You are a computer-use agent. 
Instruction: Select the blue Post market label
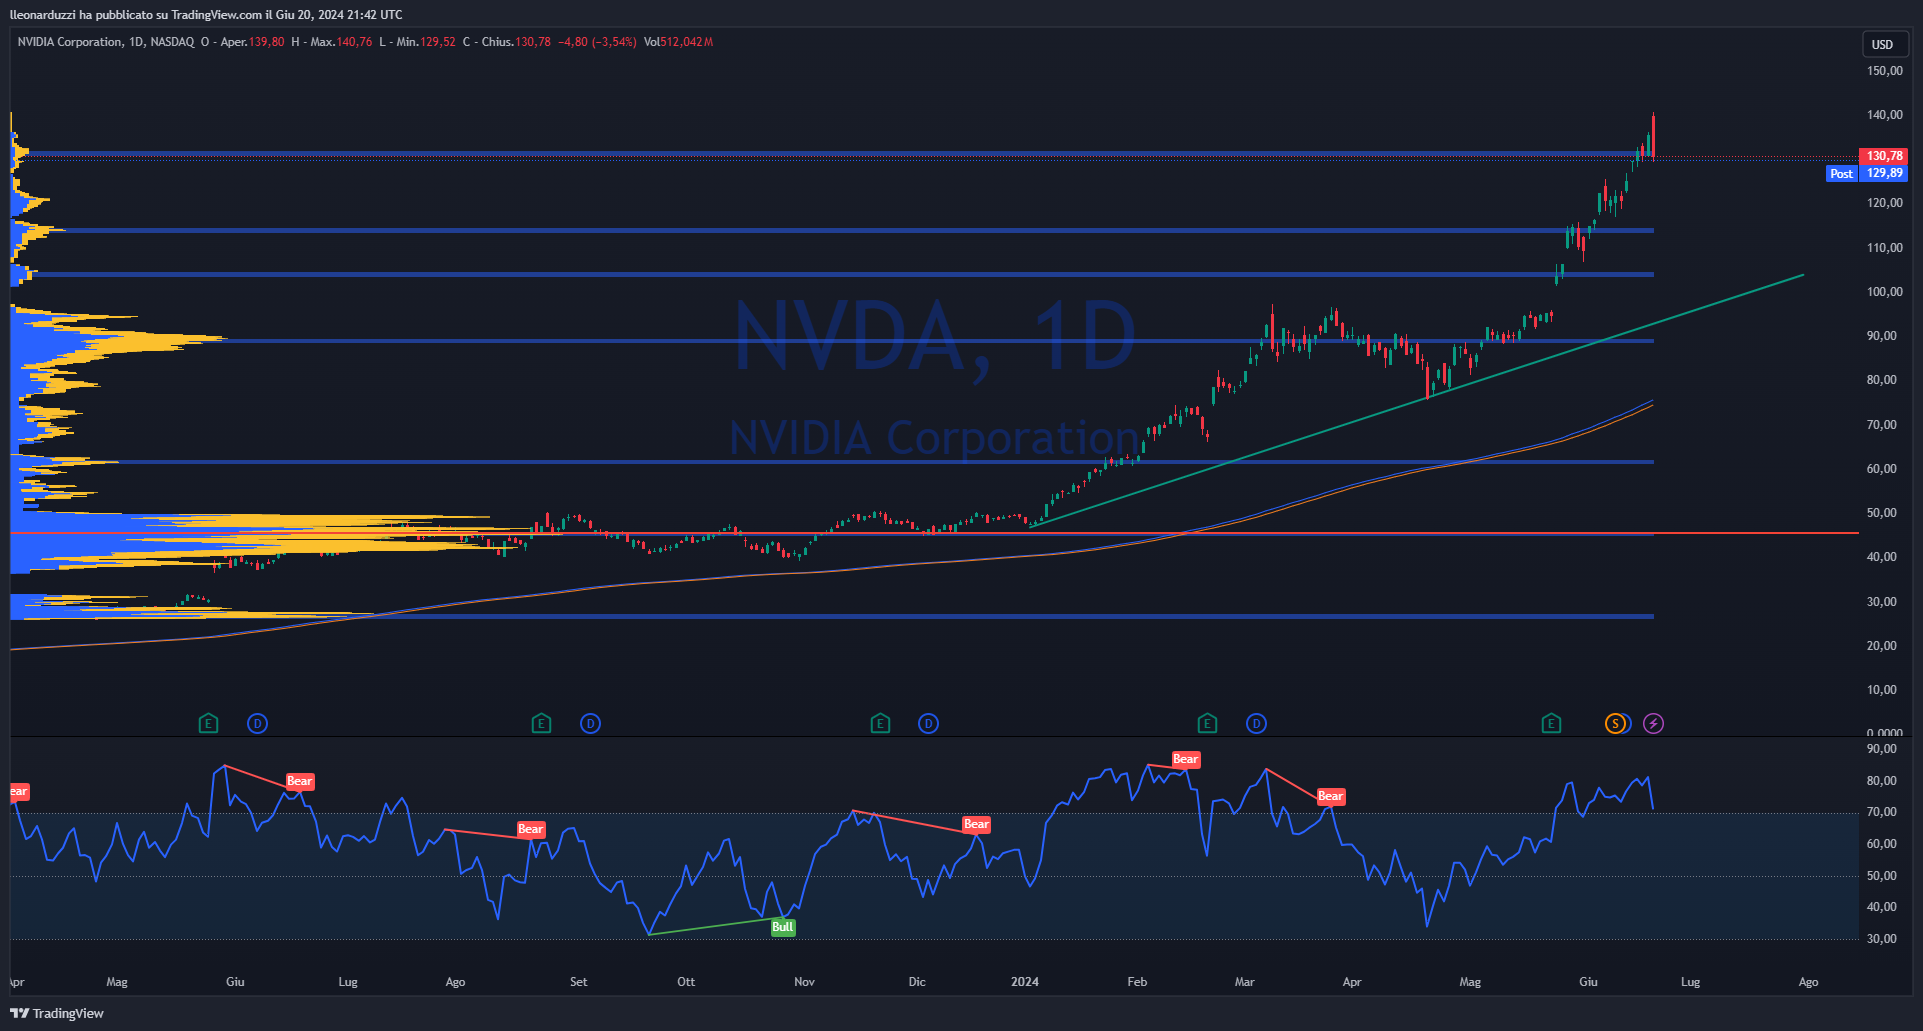(x=1841, y=173)
